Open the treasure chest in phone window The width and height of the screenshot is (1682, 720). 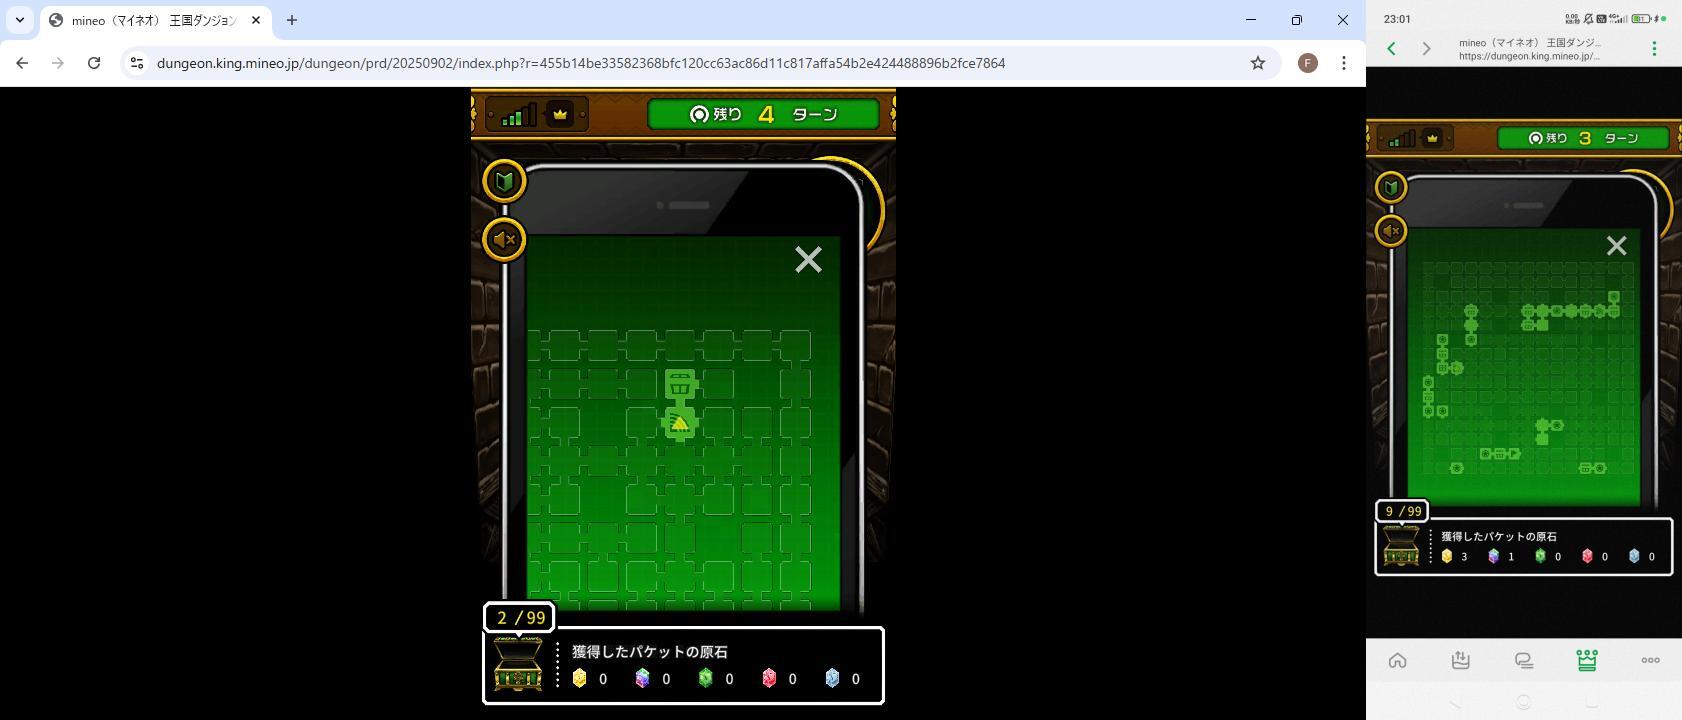coord(1401,546)
